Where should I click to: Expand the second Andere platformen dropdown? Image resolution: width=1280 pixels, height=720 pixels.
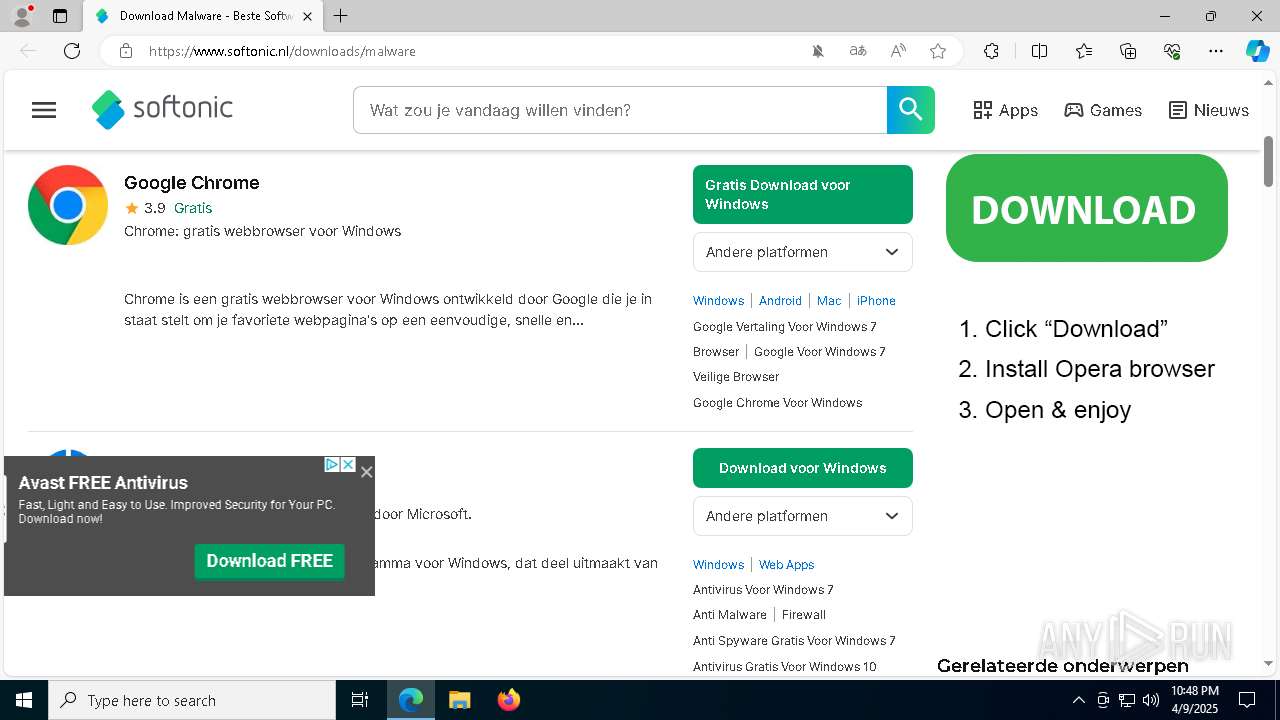tap(803, 516)
